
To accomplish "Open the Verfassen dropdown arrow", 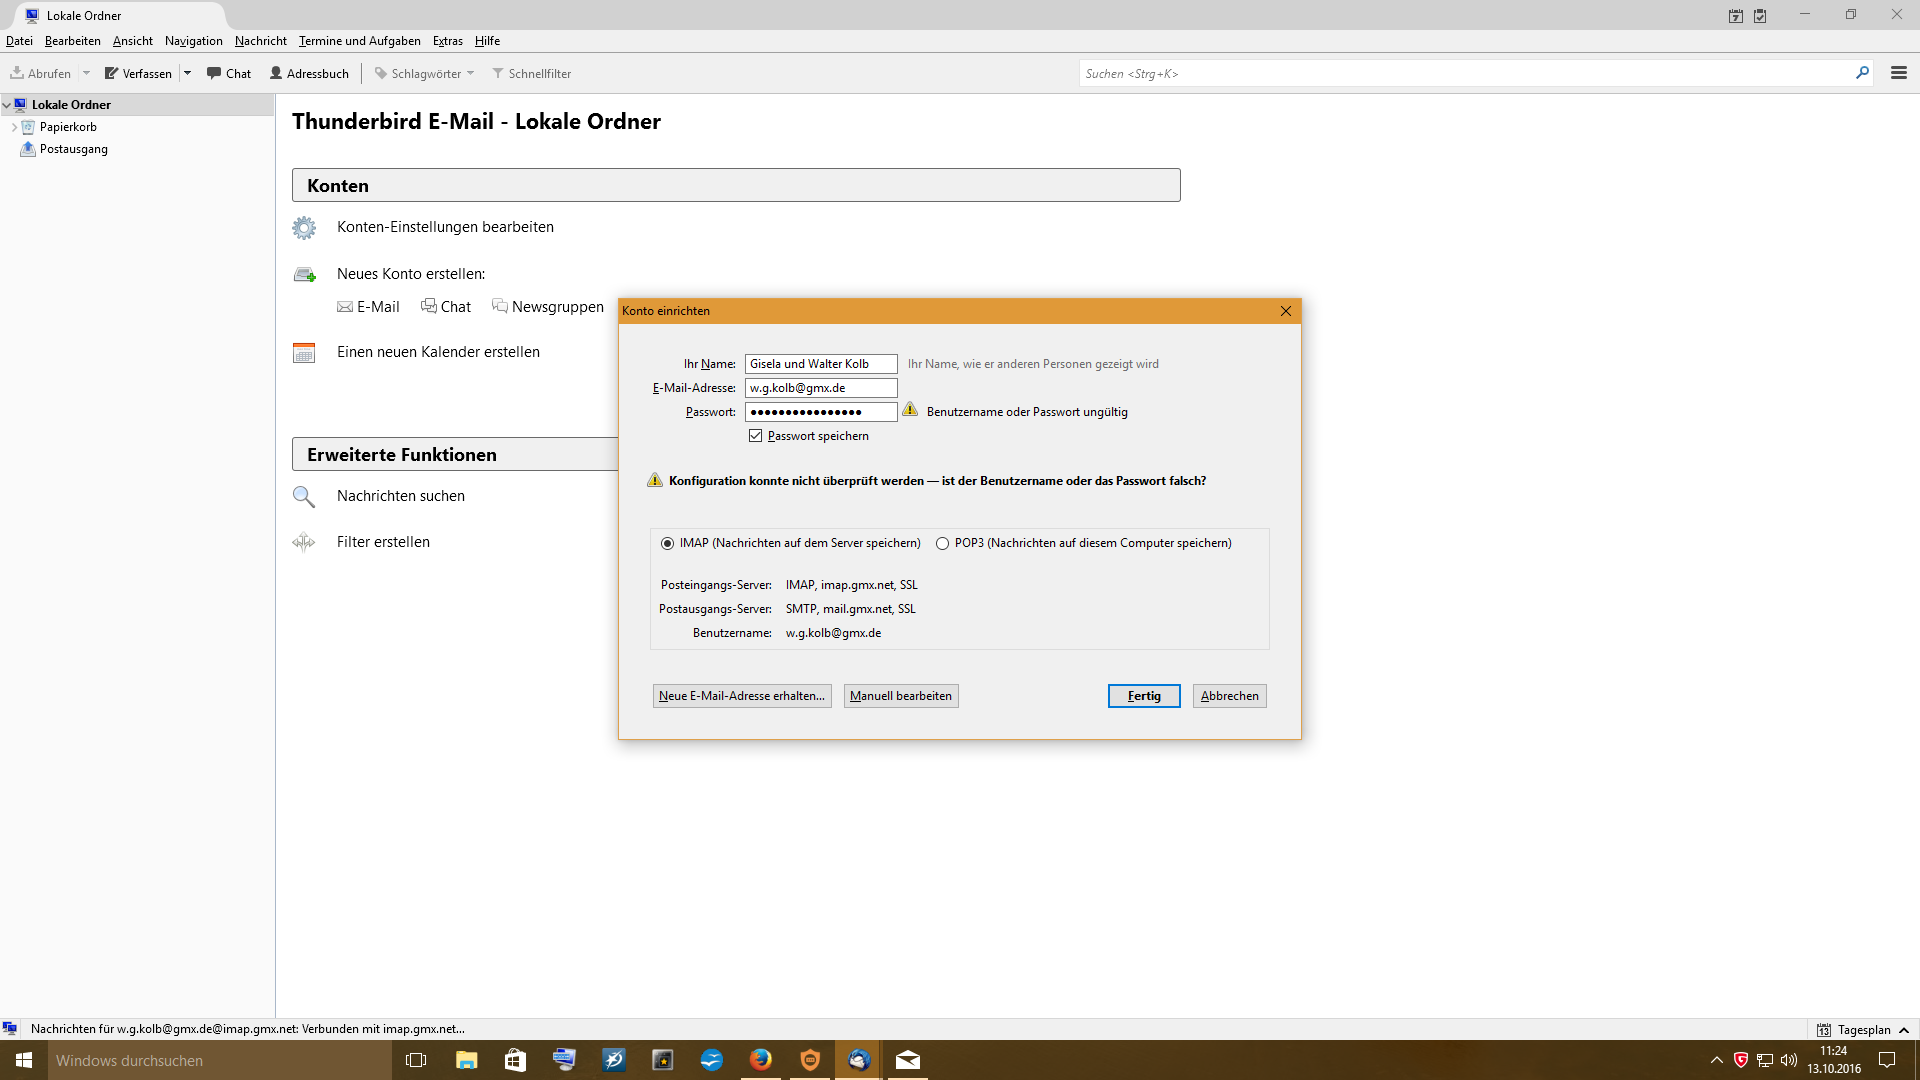I will coord(187,73).
